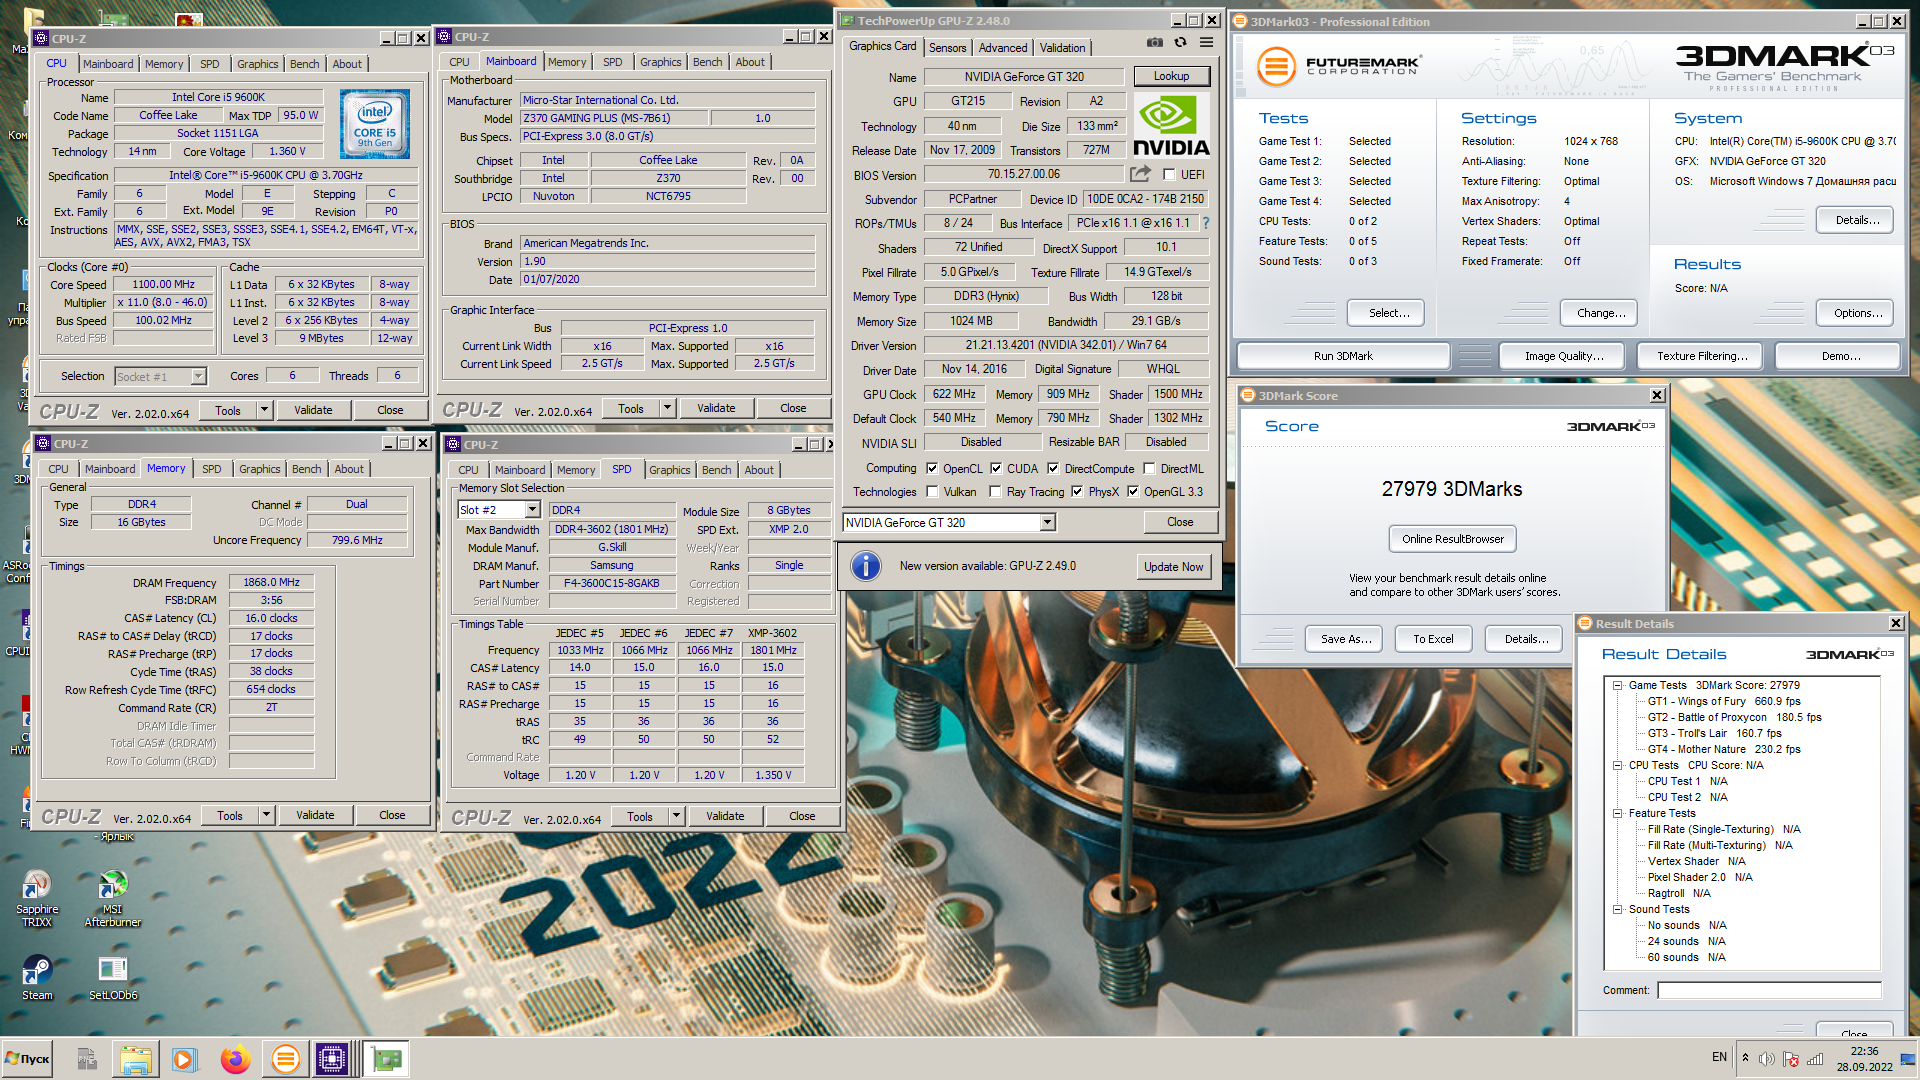1920x1080 pixels.
Task: Click the Bus Interface question mark icon
Action: [x=1205, y=223]
